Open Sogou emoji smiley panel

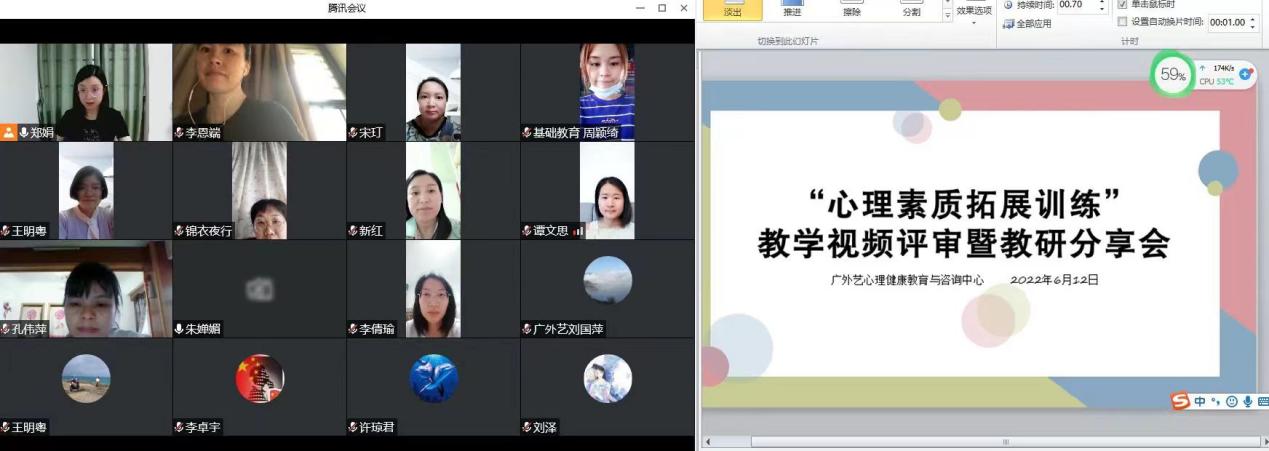point(1232,402)
